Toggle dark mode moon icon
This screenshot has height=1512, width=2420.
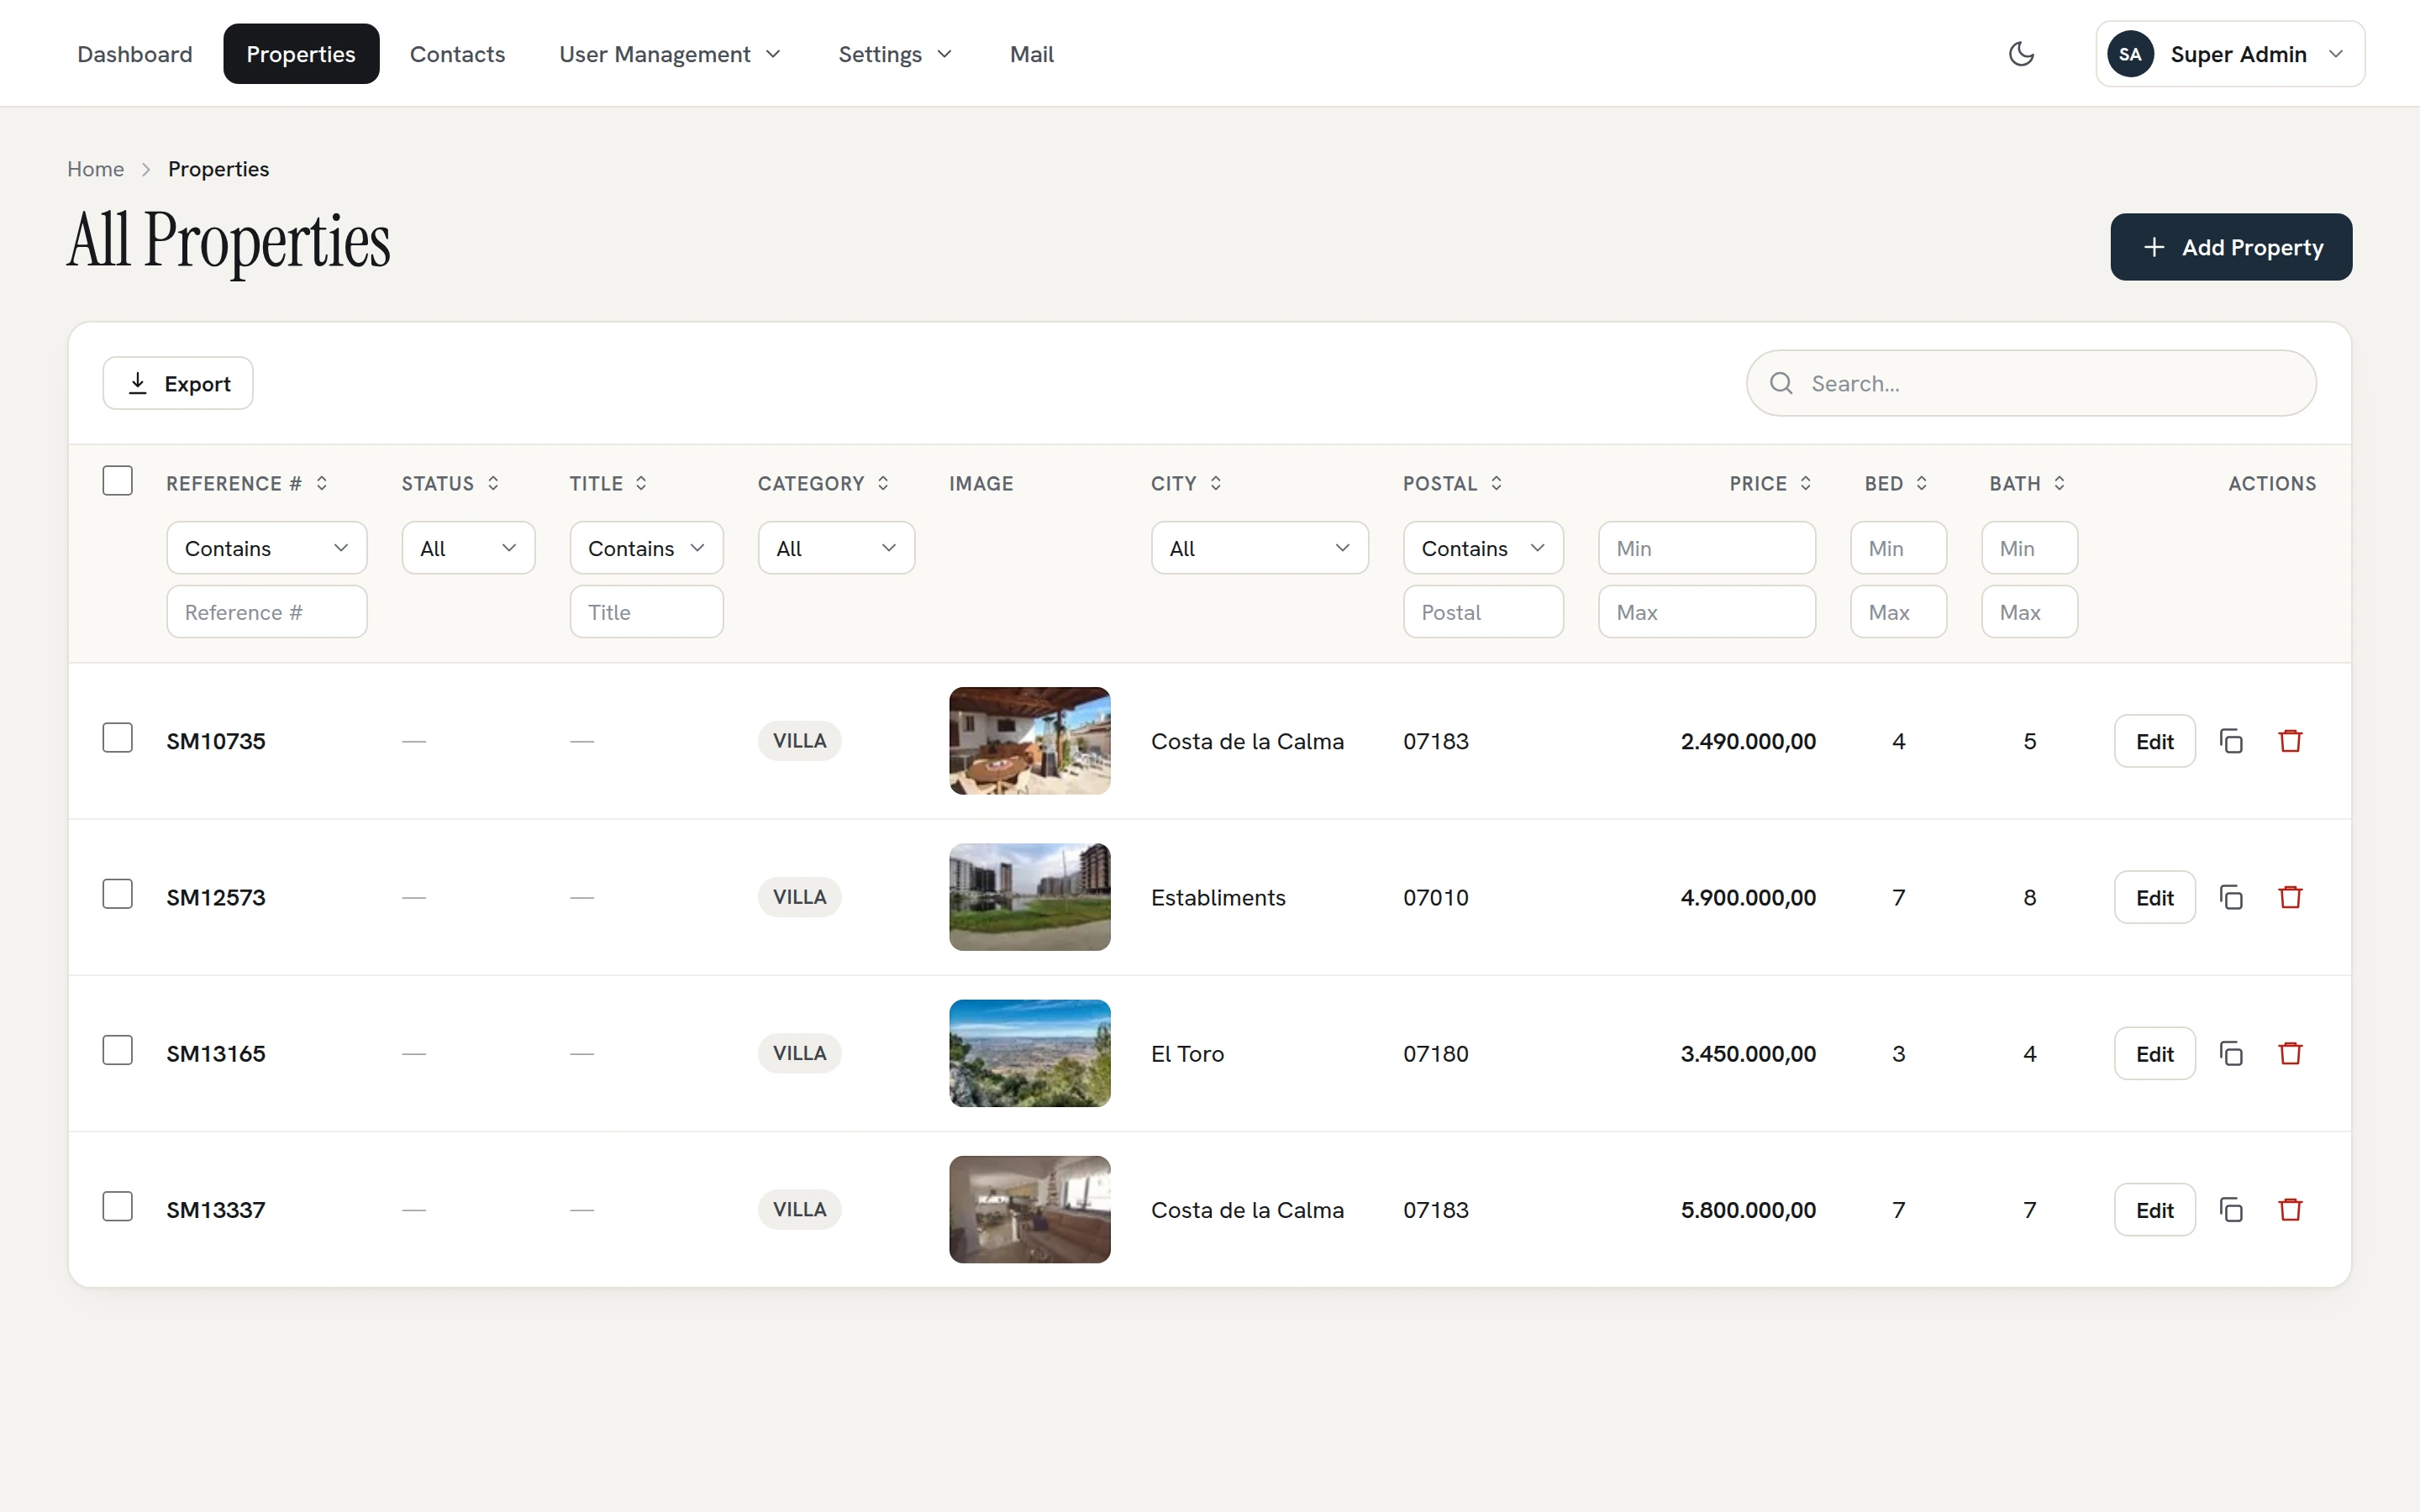click(x=2021, y=54)
